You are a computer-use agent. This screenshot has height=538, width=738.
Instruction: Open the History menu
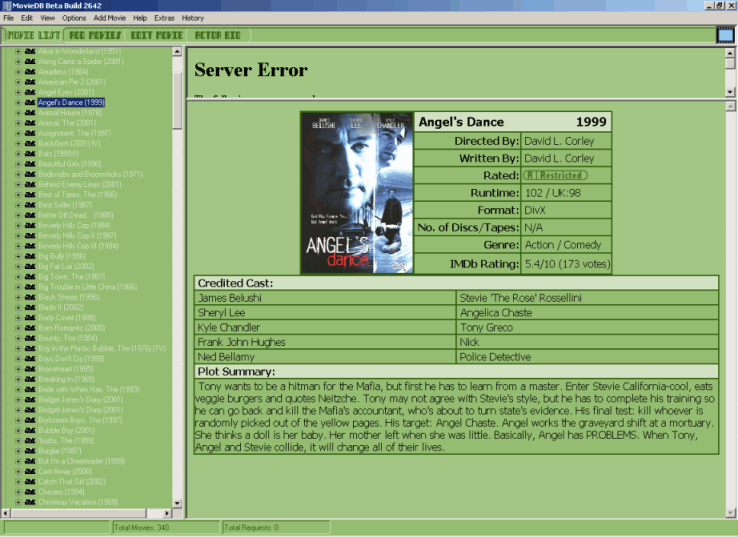point(193,18)
